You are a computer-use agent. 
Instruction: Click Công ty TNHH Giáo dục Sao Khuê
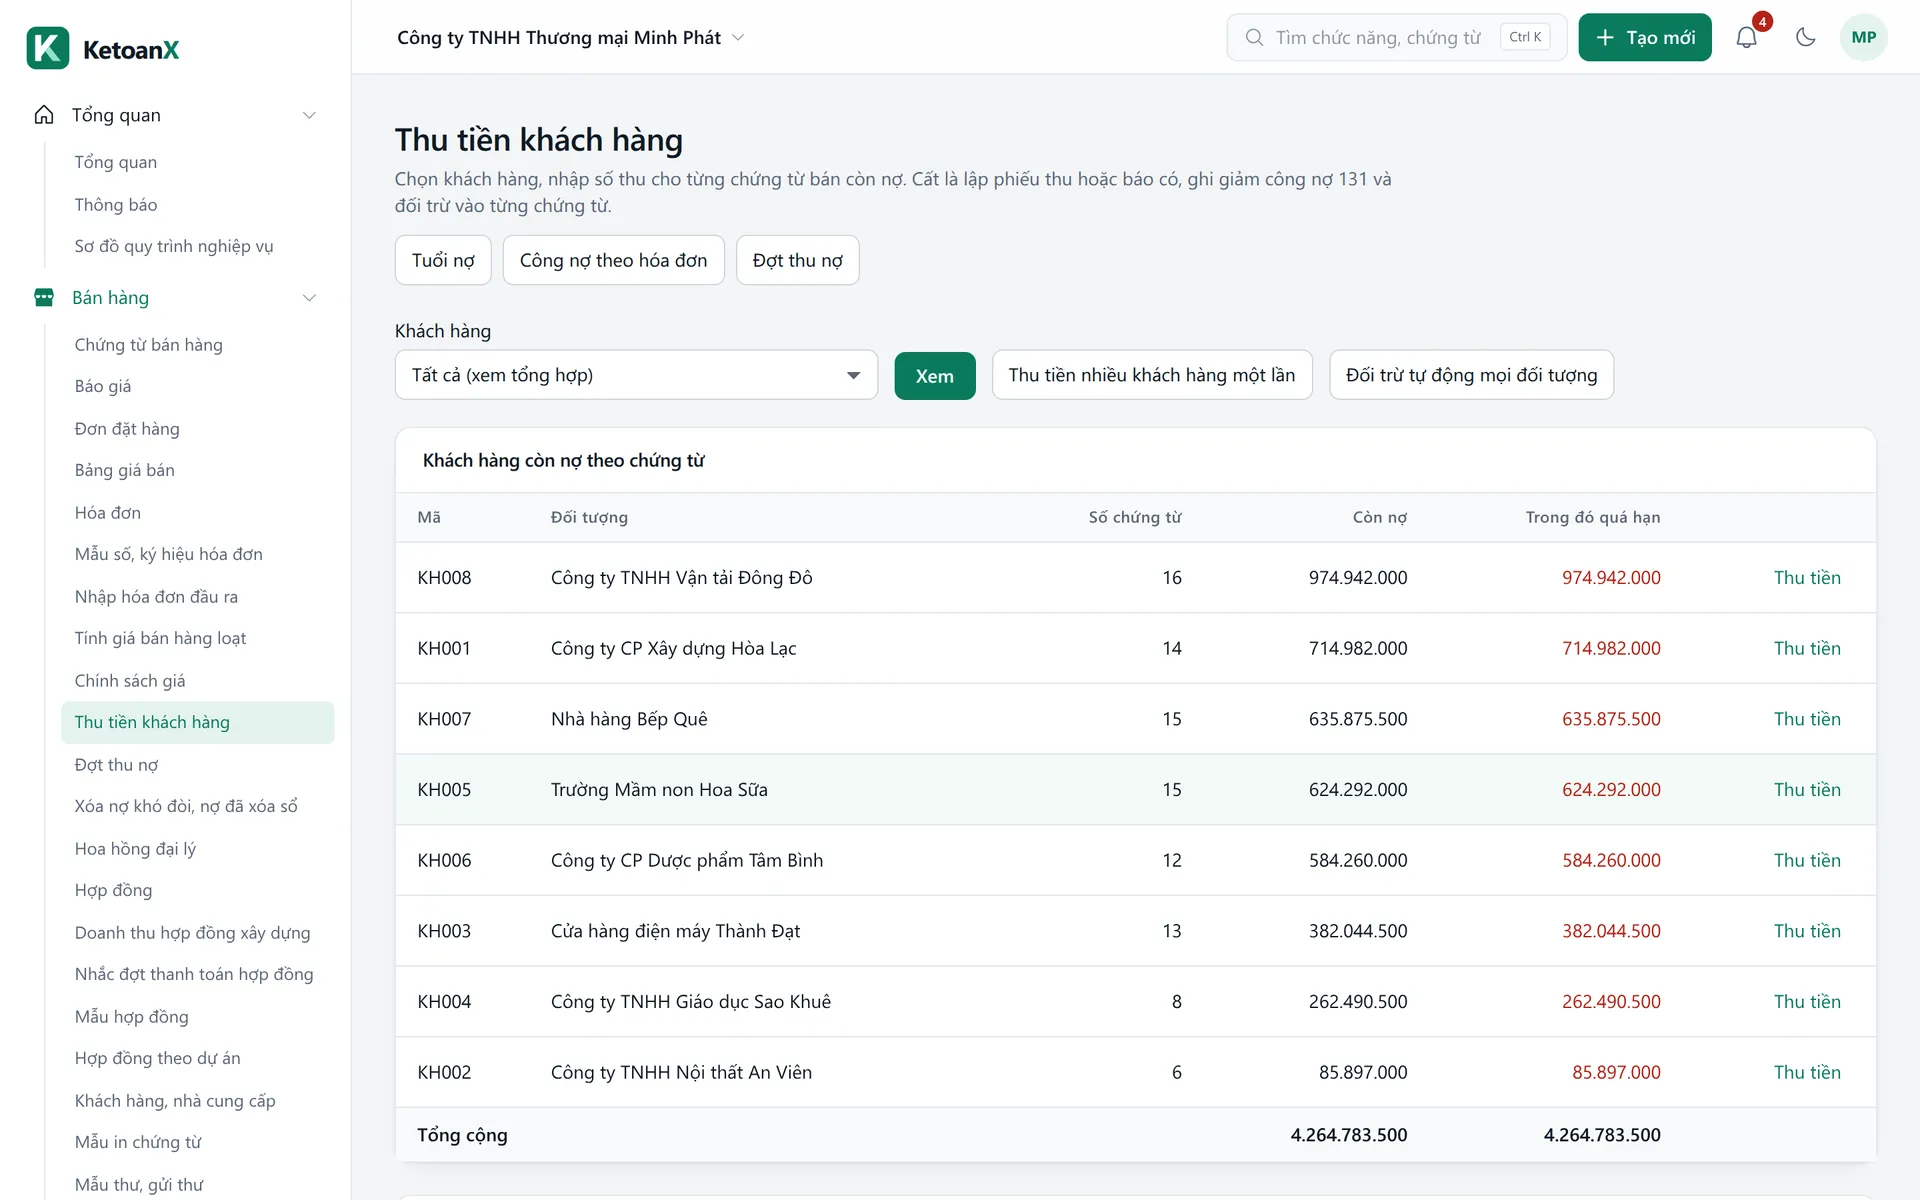pos(691,1002)
